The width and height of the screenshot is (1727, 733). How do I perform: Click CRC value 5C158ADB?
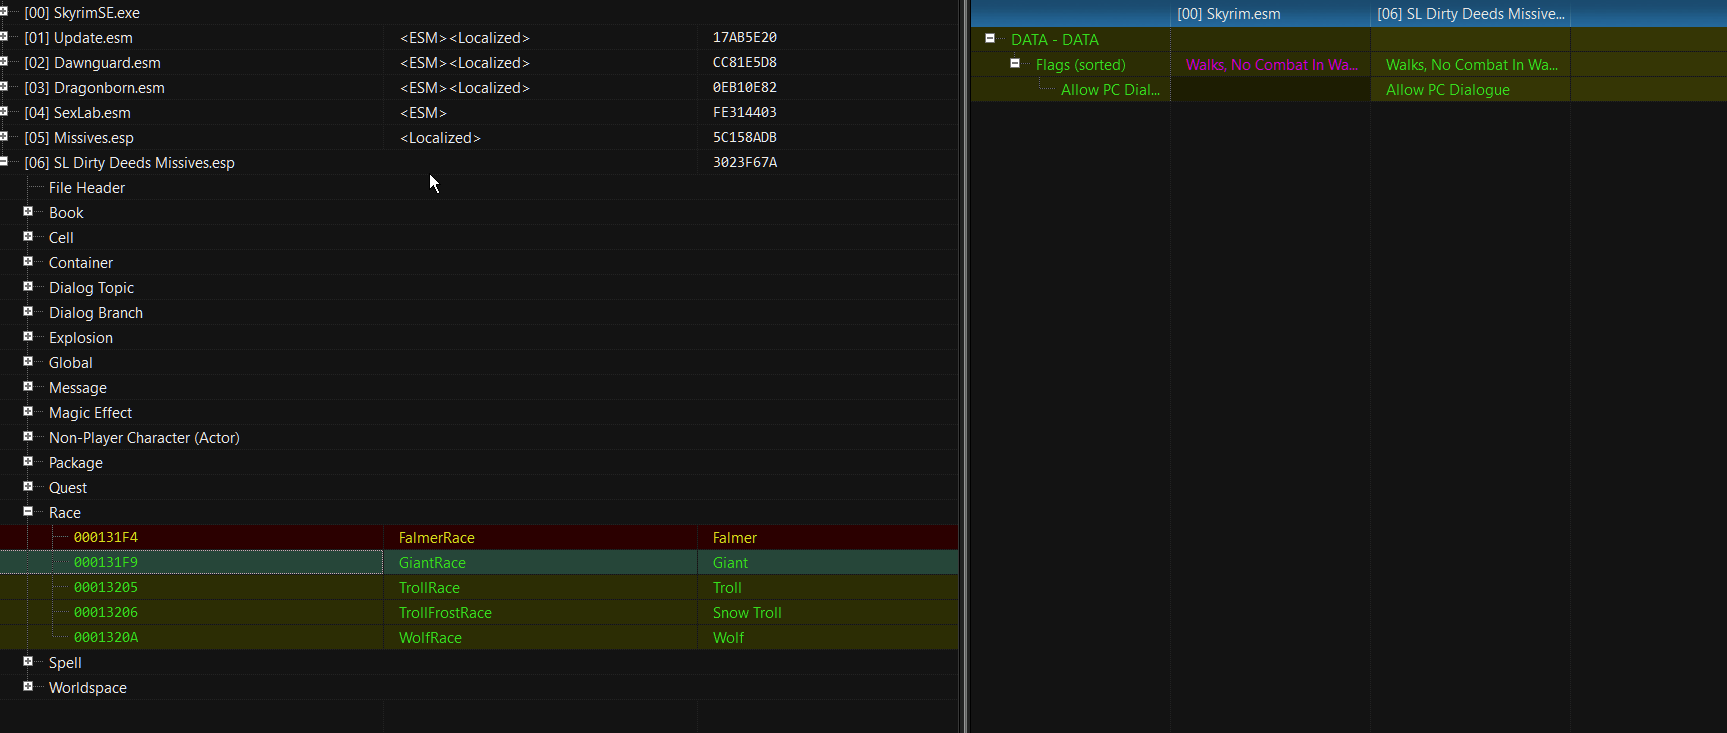click(x=745, y=138)
